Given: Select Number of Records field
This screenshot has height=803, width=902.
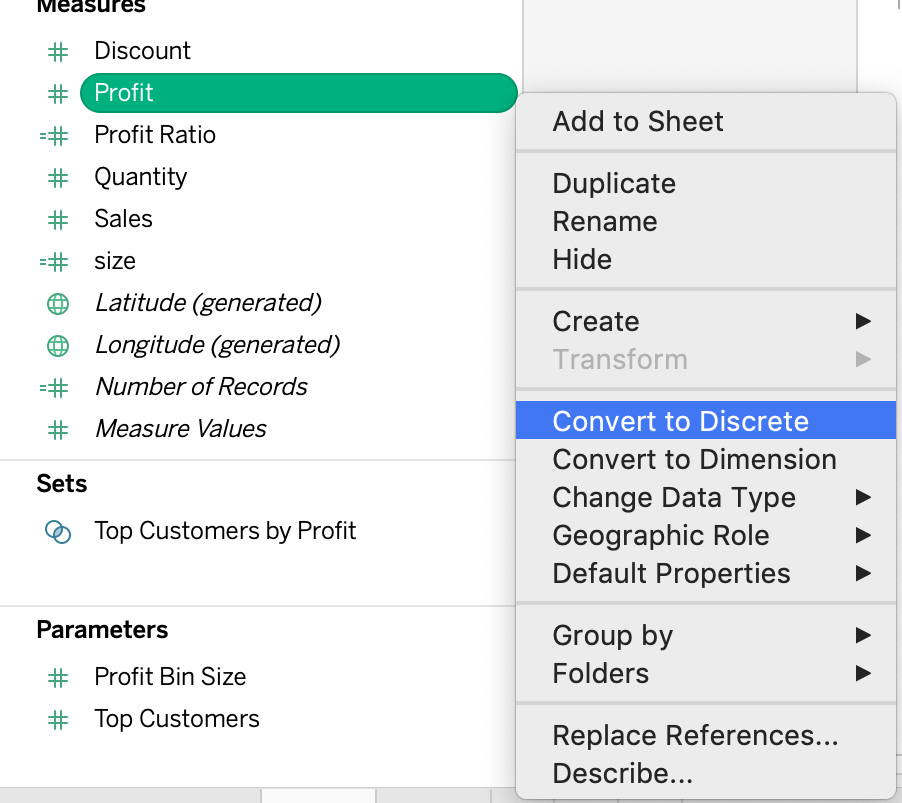Looking at the screenshot, I should pyautogui.click(x=201, y=387).
